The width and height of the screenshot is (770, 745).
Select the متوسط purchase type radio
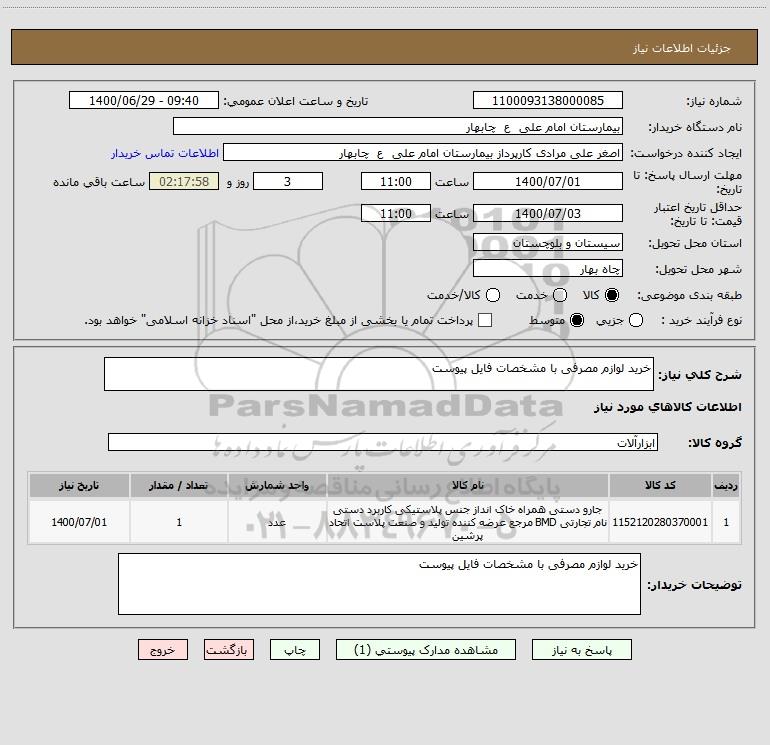577,320
